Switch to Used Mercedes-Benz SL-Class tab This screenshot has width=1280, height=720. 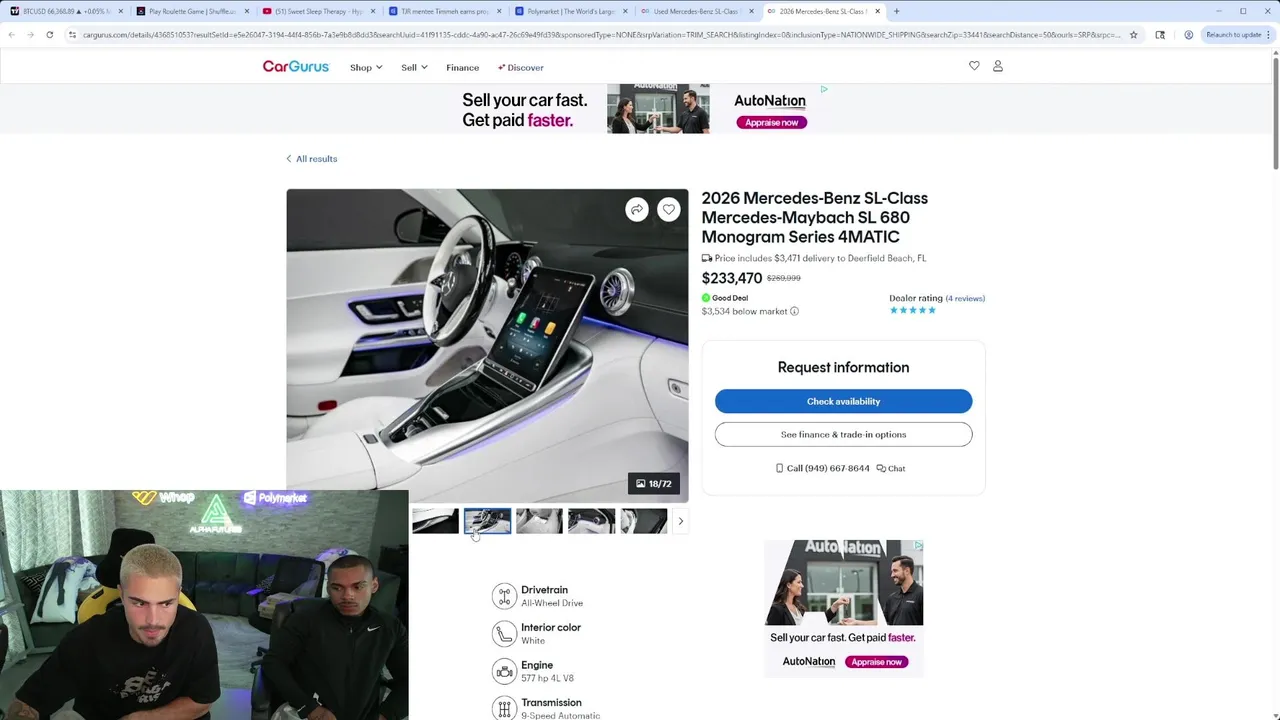695,11
